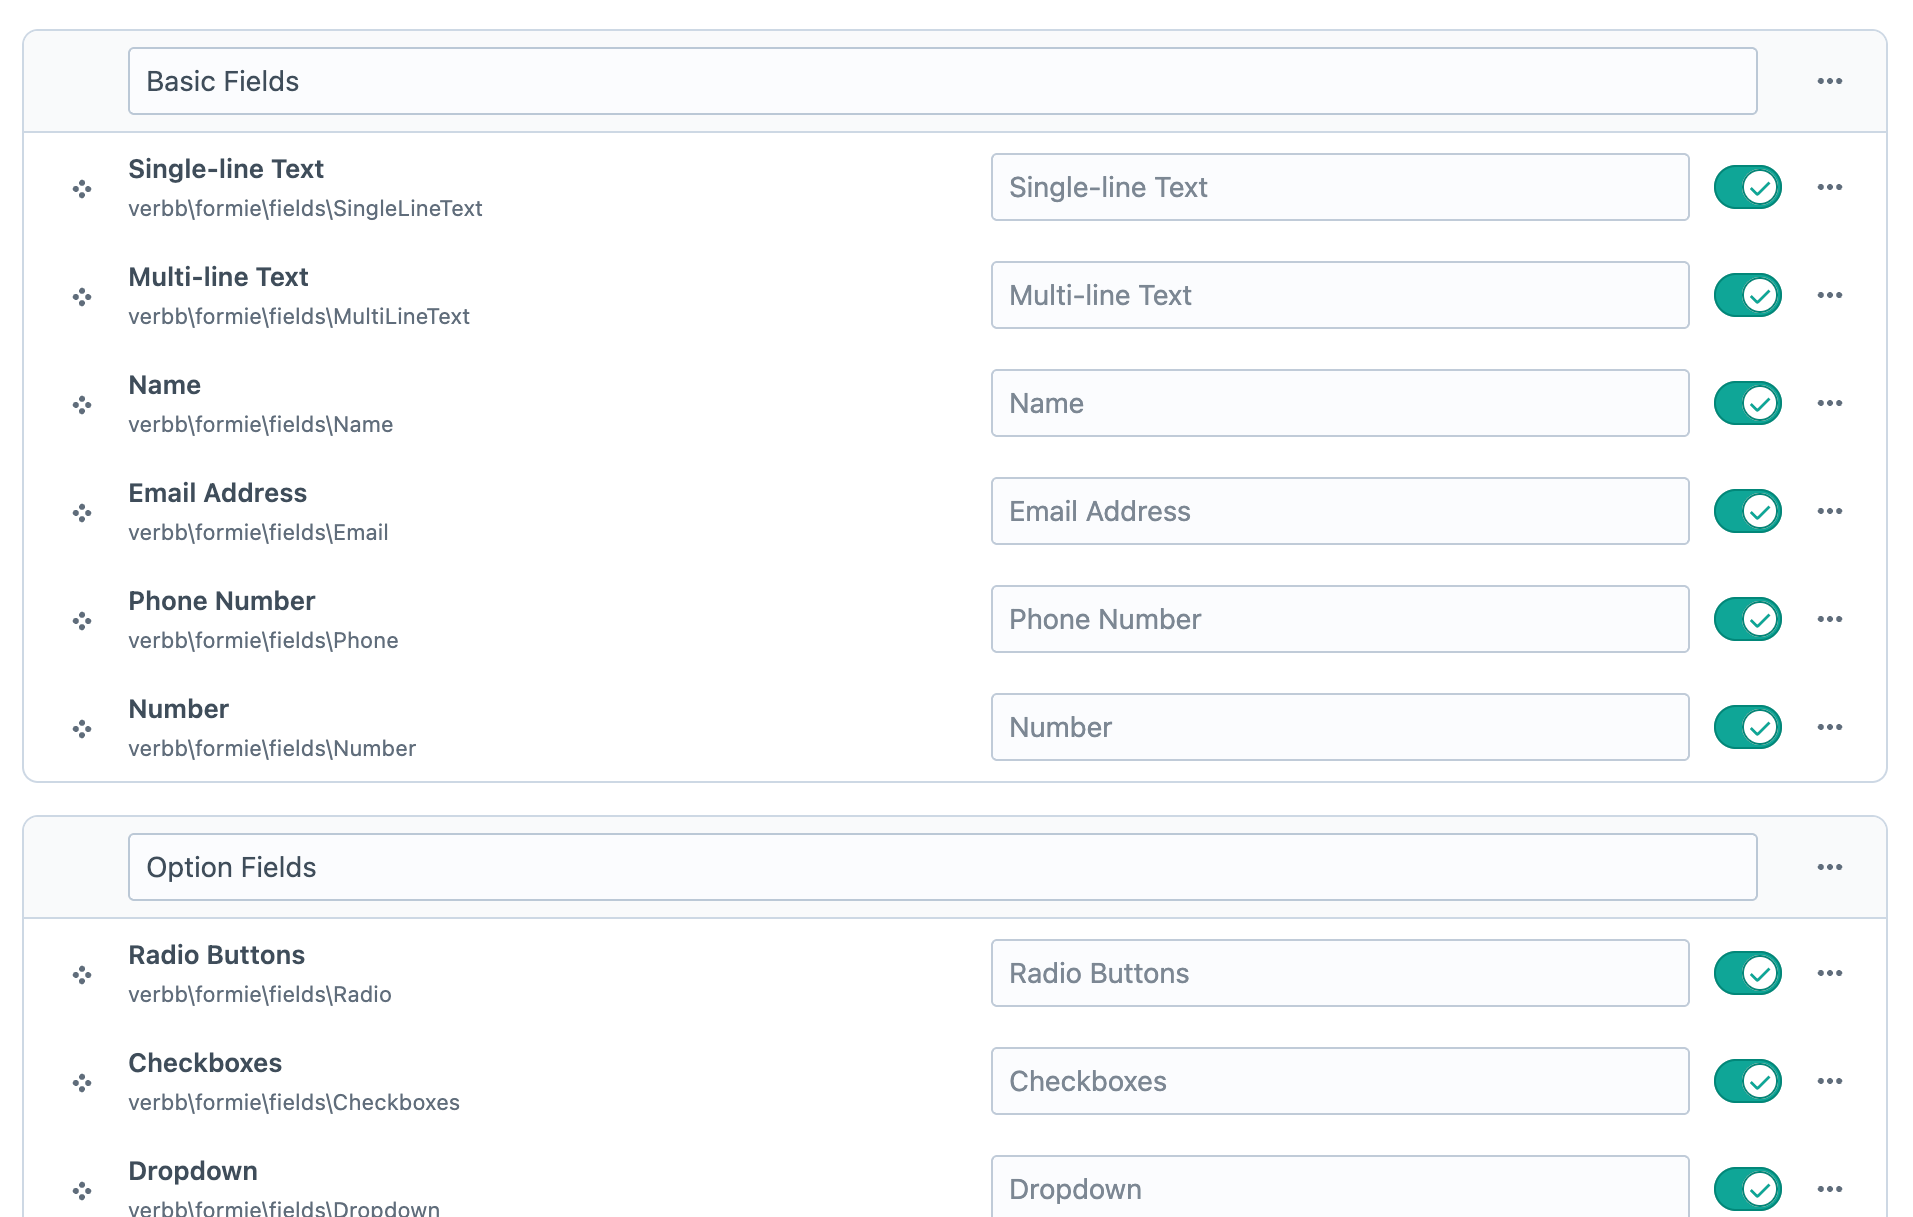This screenshot has height=1217, width=1913.
Task: Open the ellipsis menu for Name row
Action: (x=1830, y=403)
